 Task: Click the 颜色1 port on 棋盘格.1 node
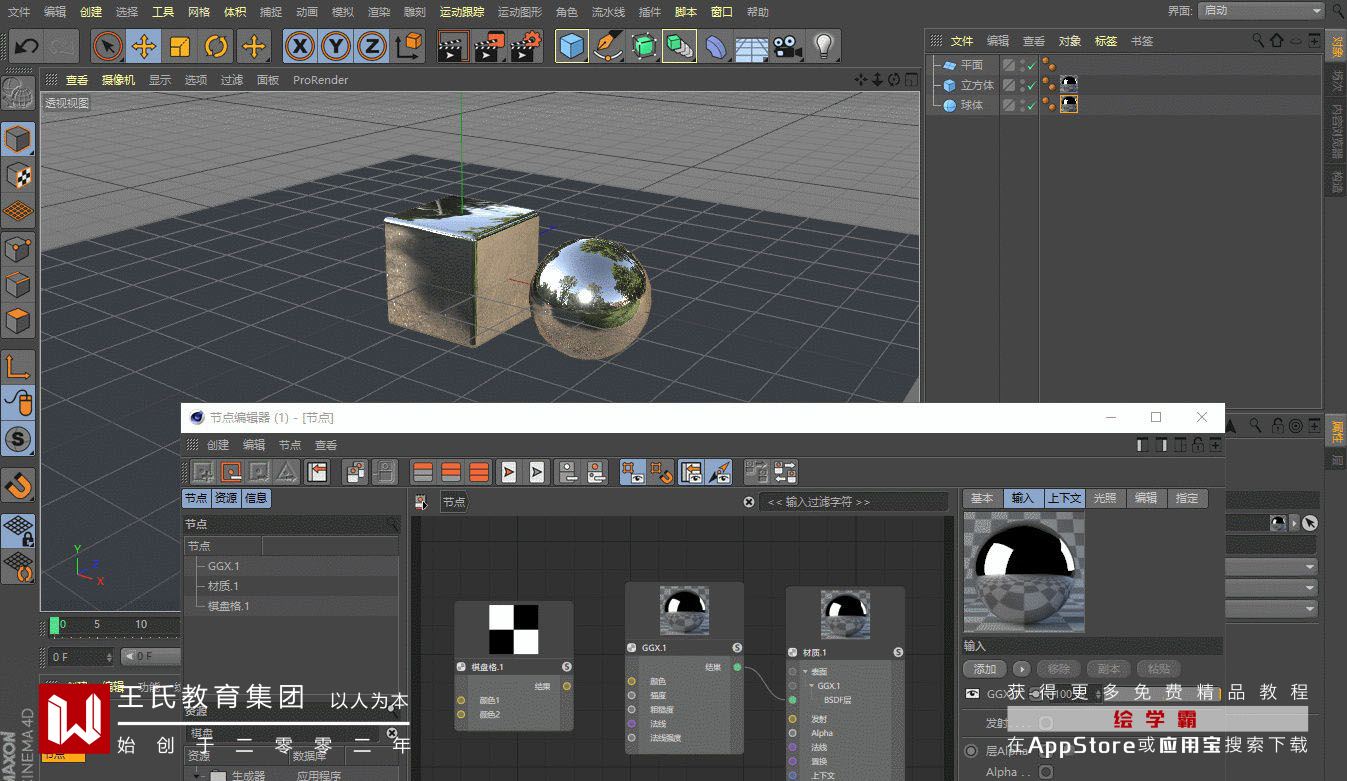click(x=461, y=700)
